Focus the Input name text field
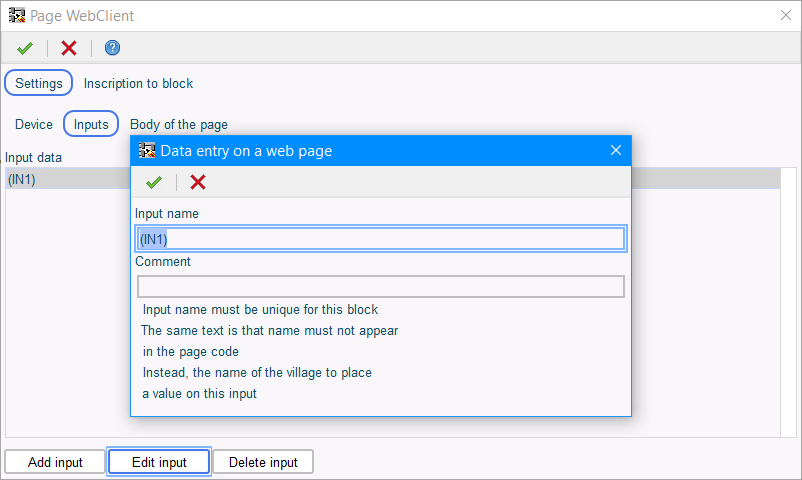802x480 pixels. pos(381,239)
